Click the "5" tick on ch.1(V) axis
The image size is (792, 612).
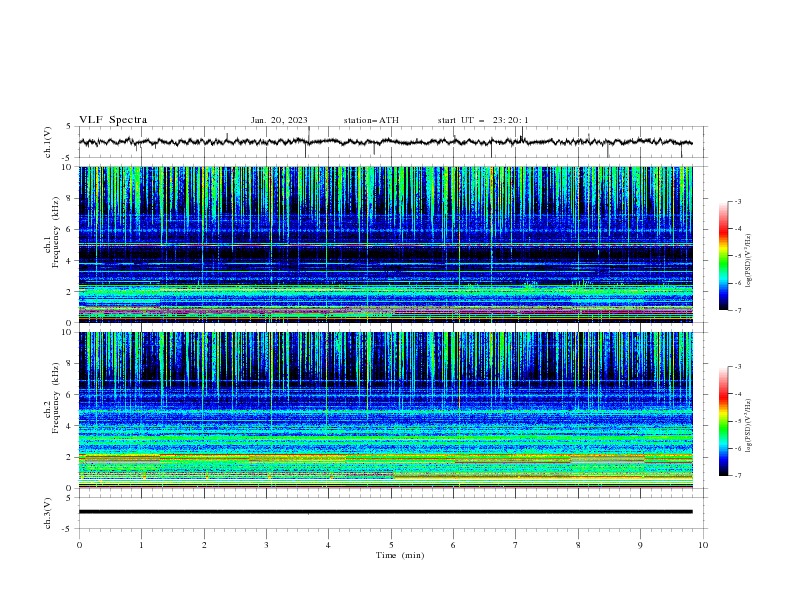coord(69,127)
